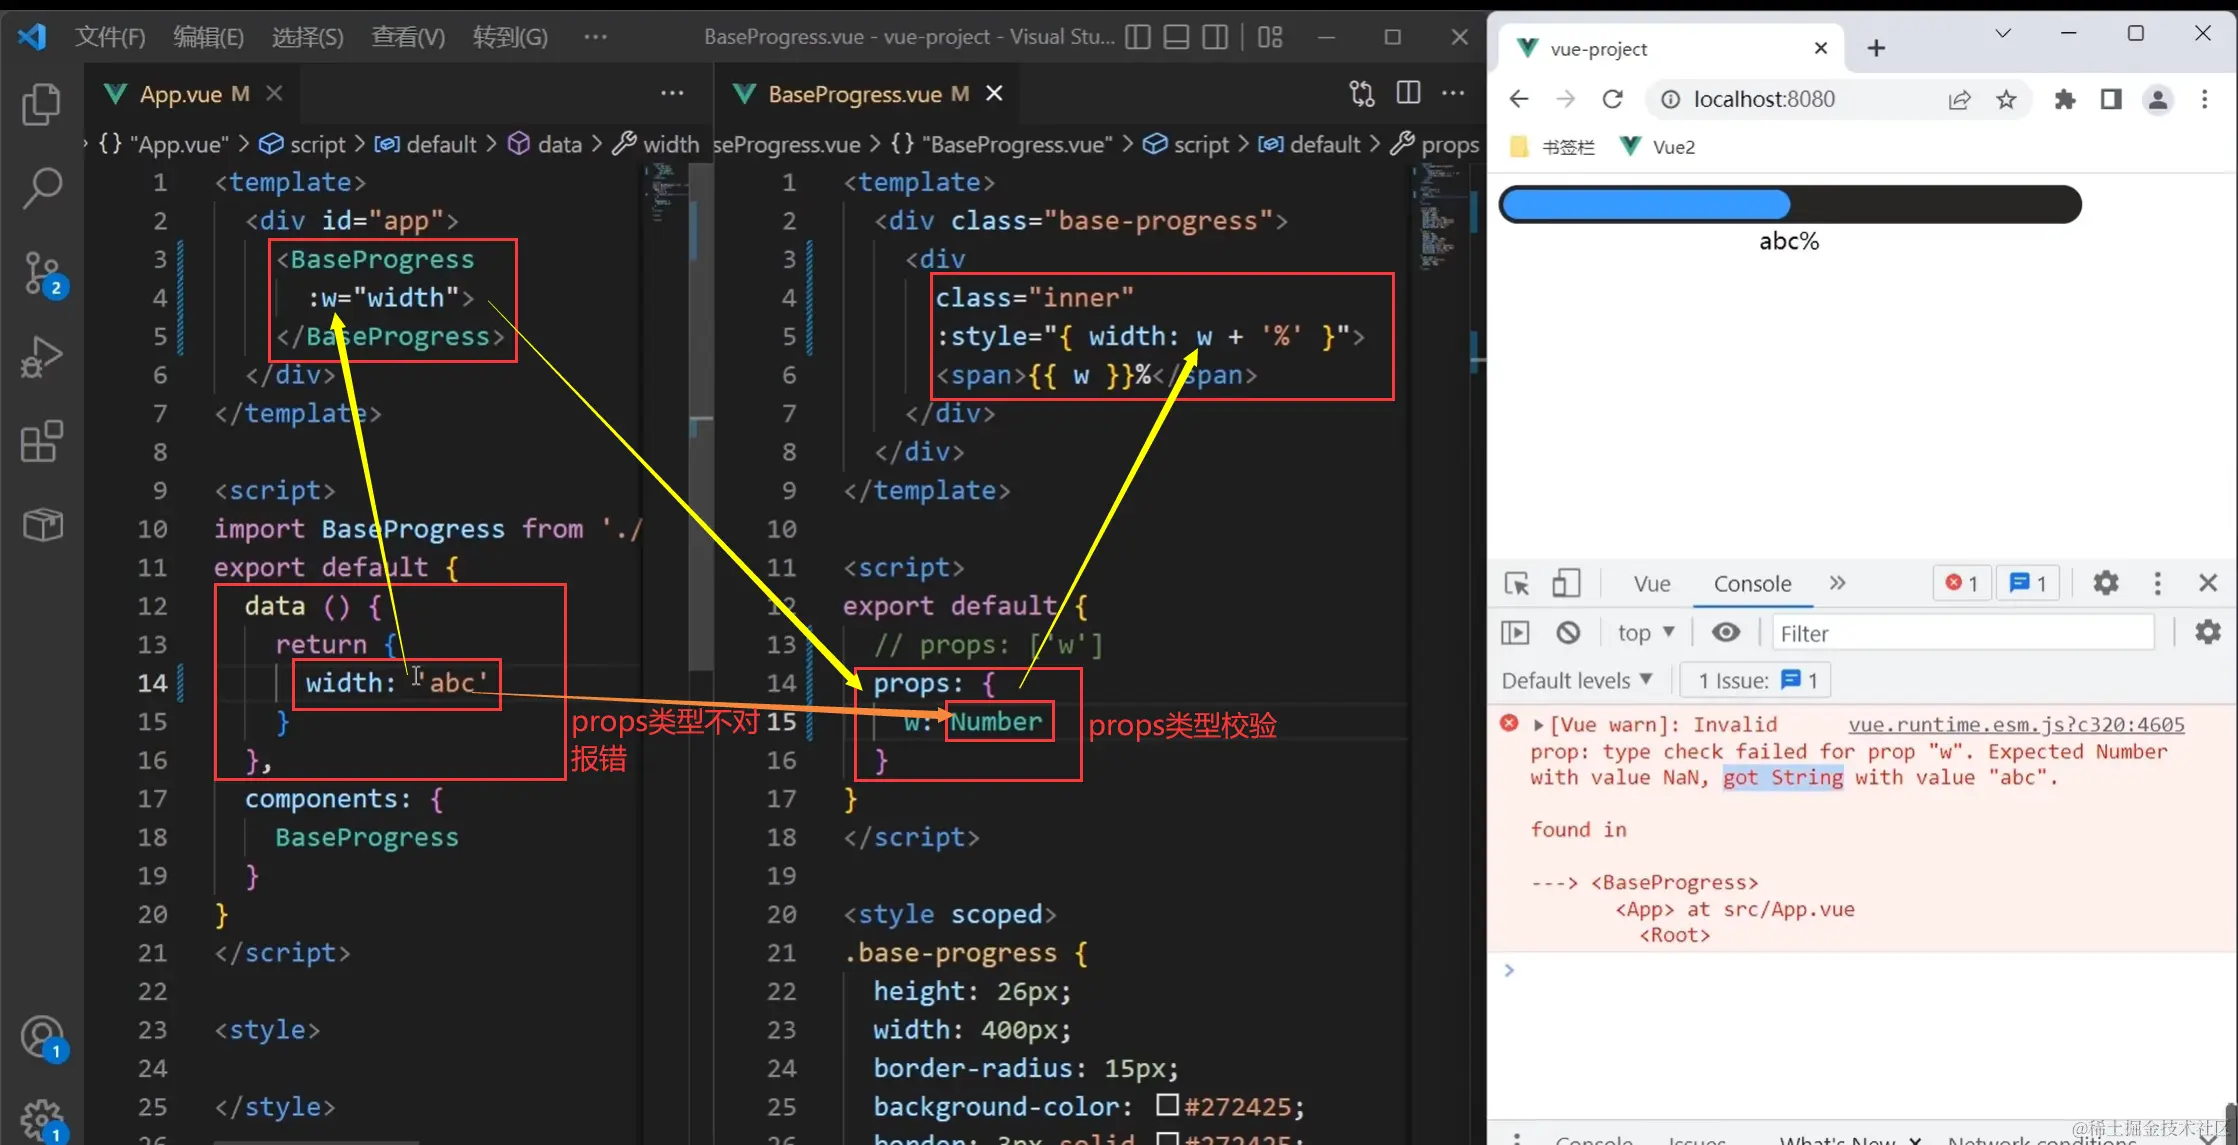Open the Vue2 bookmark
This screenshot has height=1145, width=2238.
click(x=1657, y=147)
